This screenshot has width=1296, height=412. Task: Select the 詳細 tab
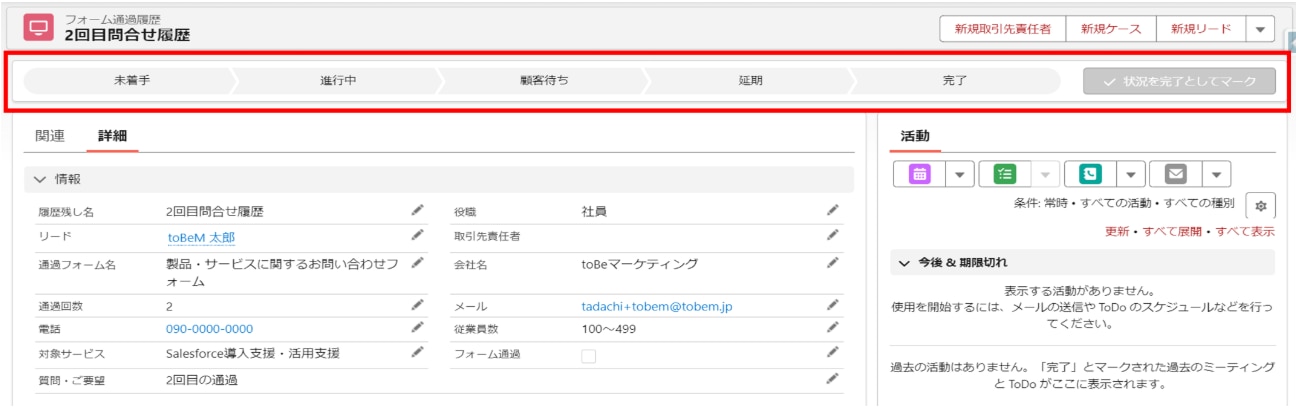click(112, 135)
